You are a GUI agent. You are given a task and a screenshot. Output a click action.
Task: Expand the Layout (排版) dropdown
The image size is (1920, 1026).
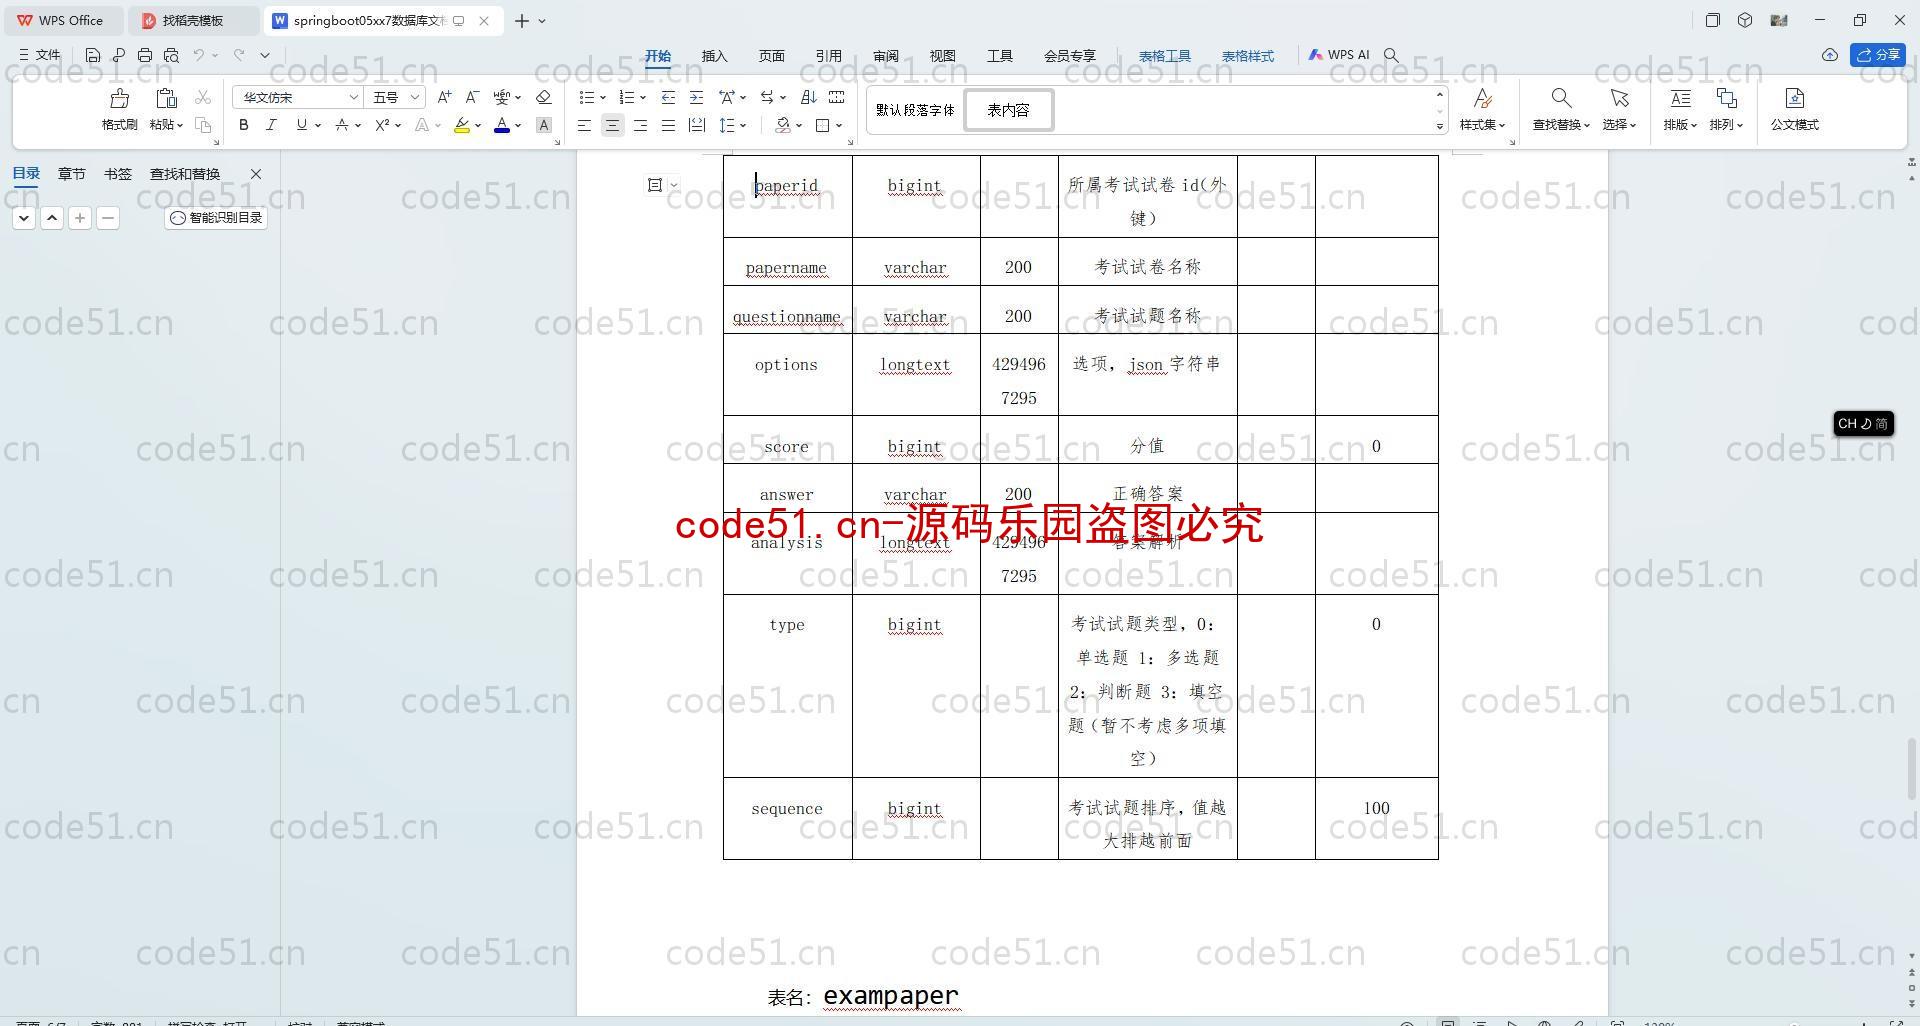pyautogui.click(x=1680, y=125)
